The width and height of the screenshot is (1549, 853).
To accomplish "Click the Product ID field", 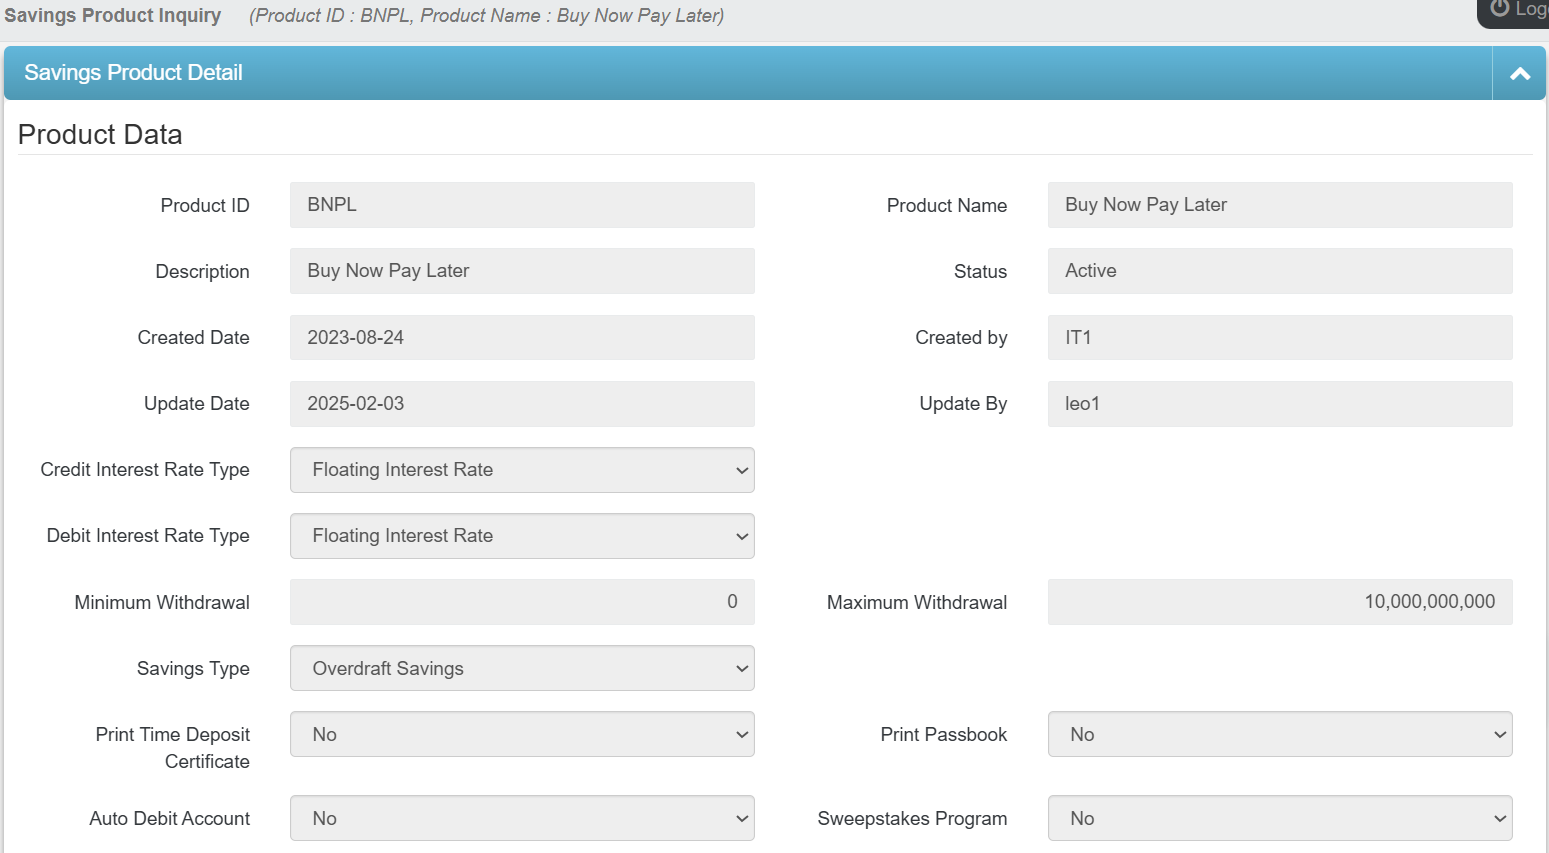I will pyautogui.click(x=521, y=205).
